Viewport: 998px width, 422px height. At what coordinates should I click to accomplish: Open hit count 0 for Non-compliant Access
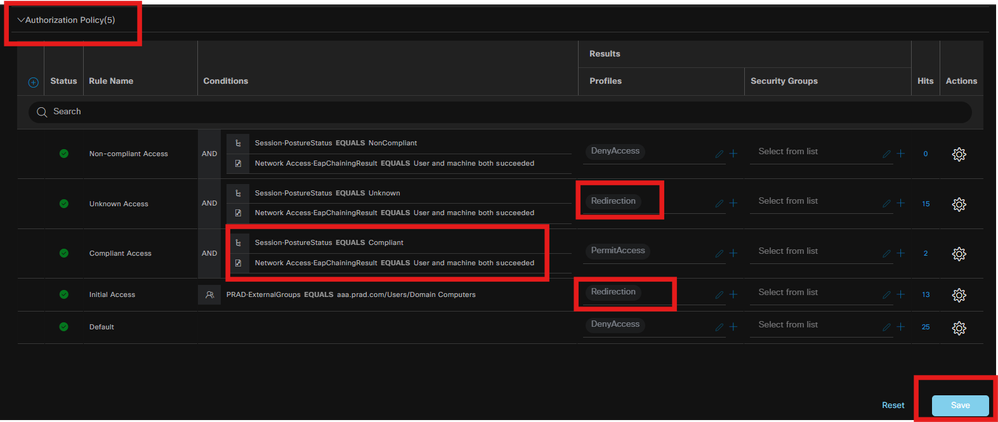click(x=925, y=154)
